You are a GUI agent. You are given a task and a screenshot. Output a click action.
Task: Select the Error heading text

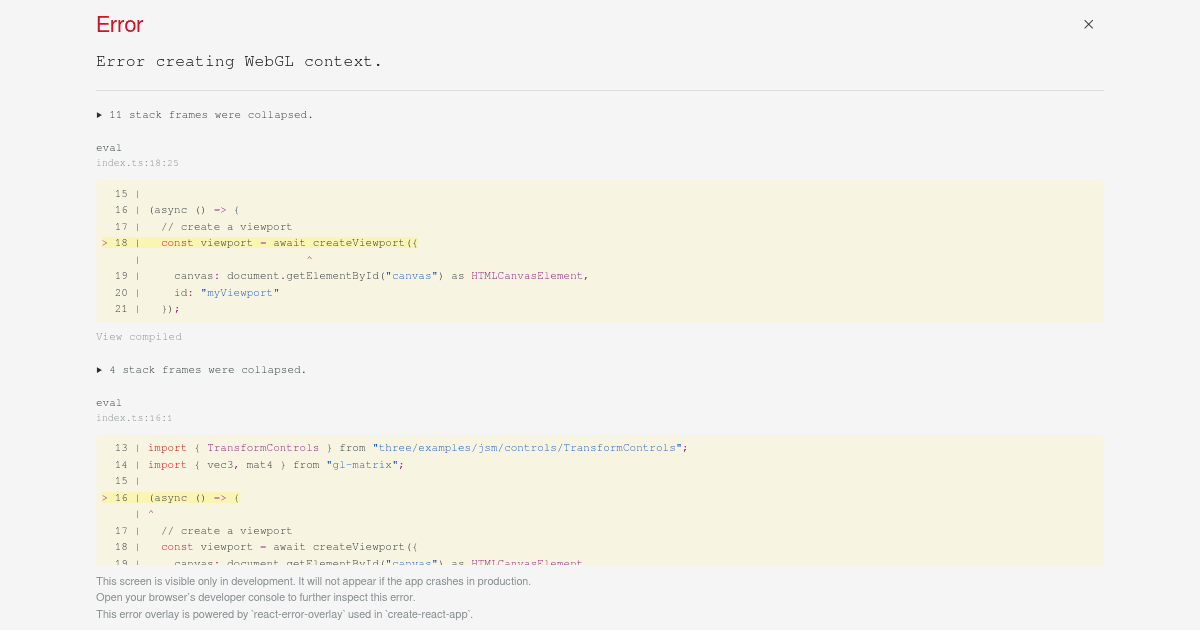tap(119, 24)
